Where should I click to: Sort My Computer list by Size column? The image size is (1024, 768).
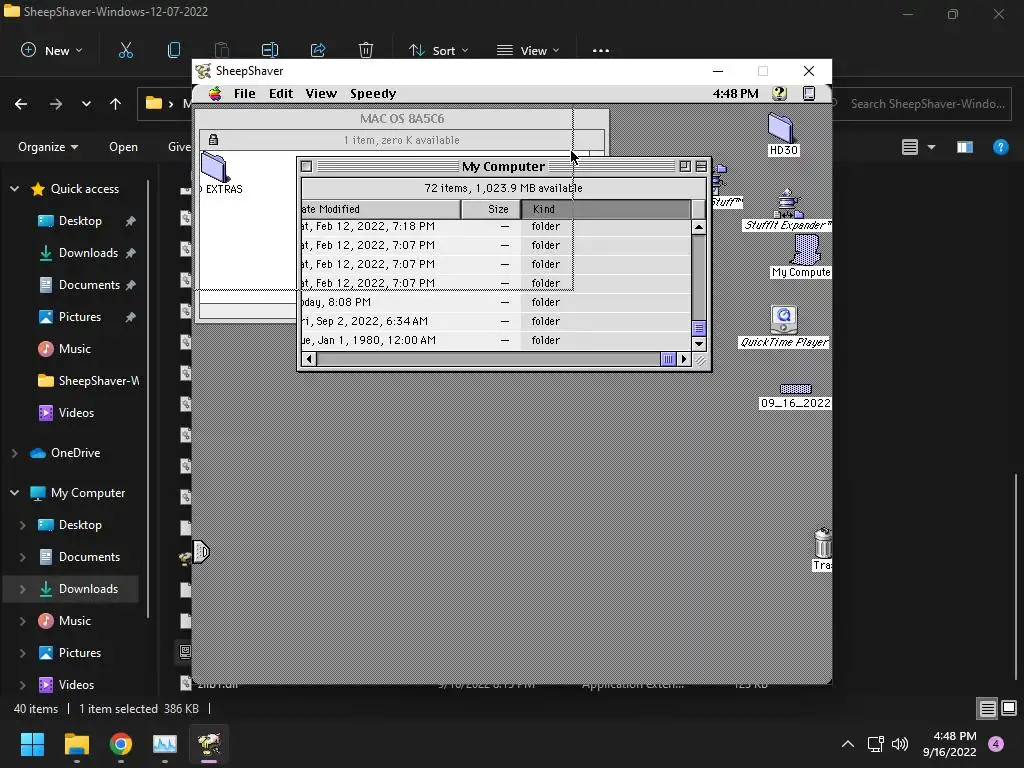pos(490,209)
